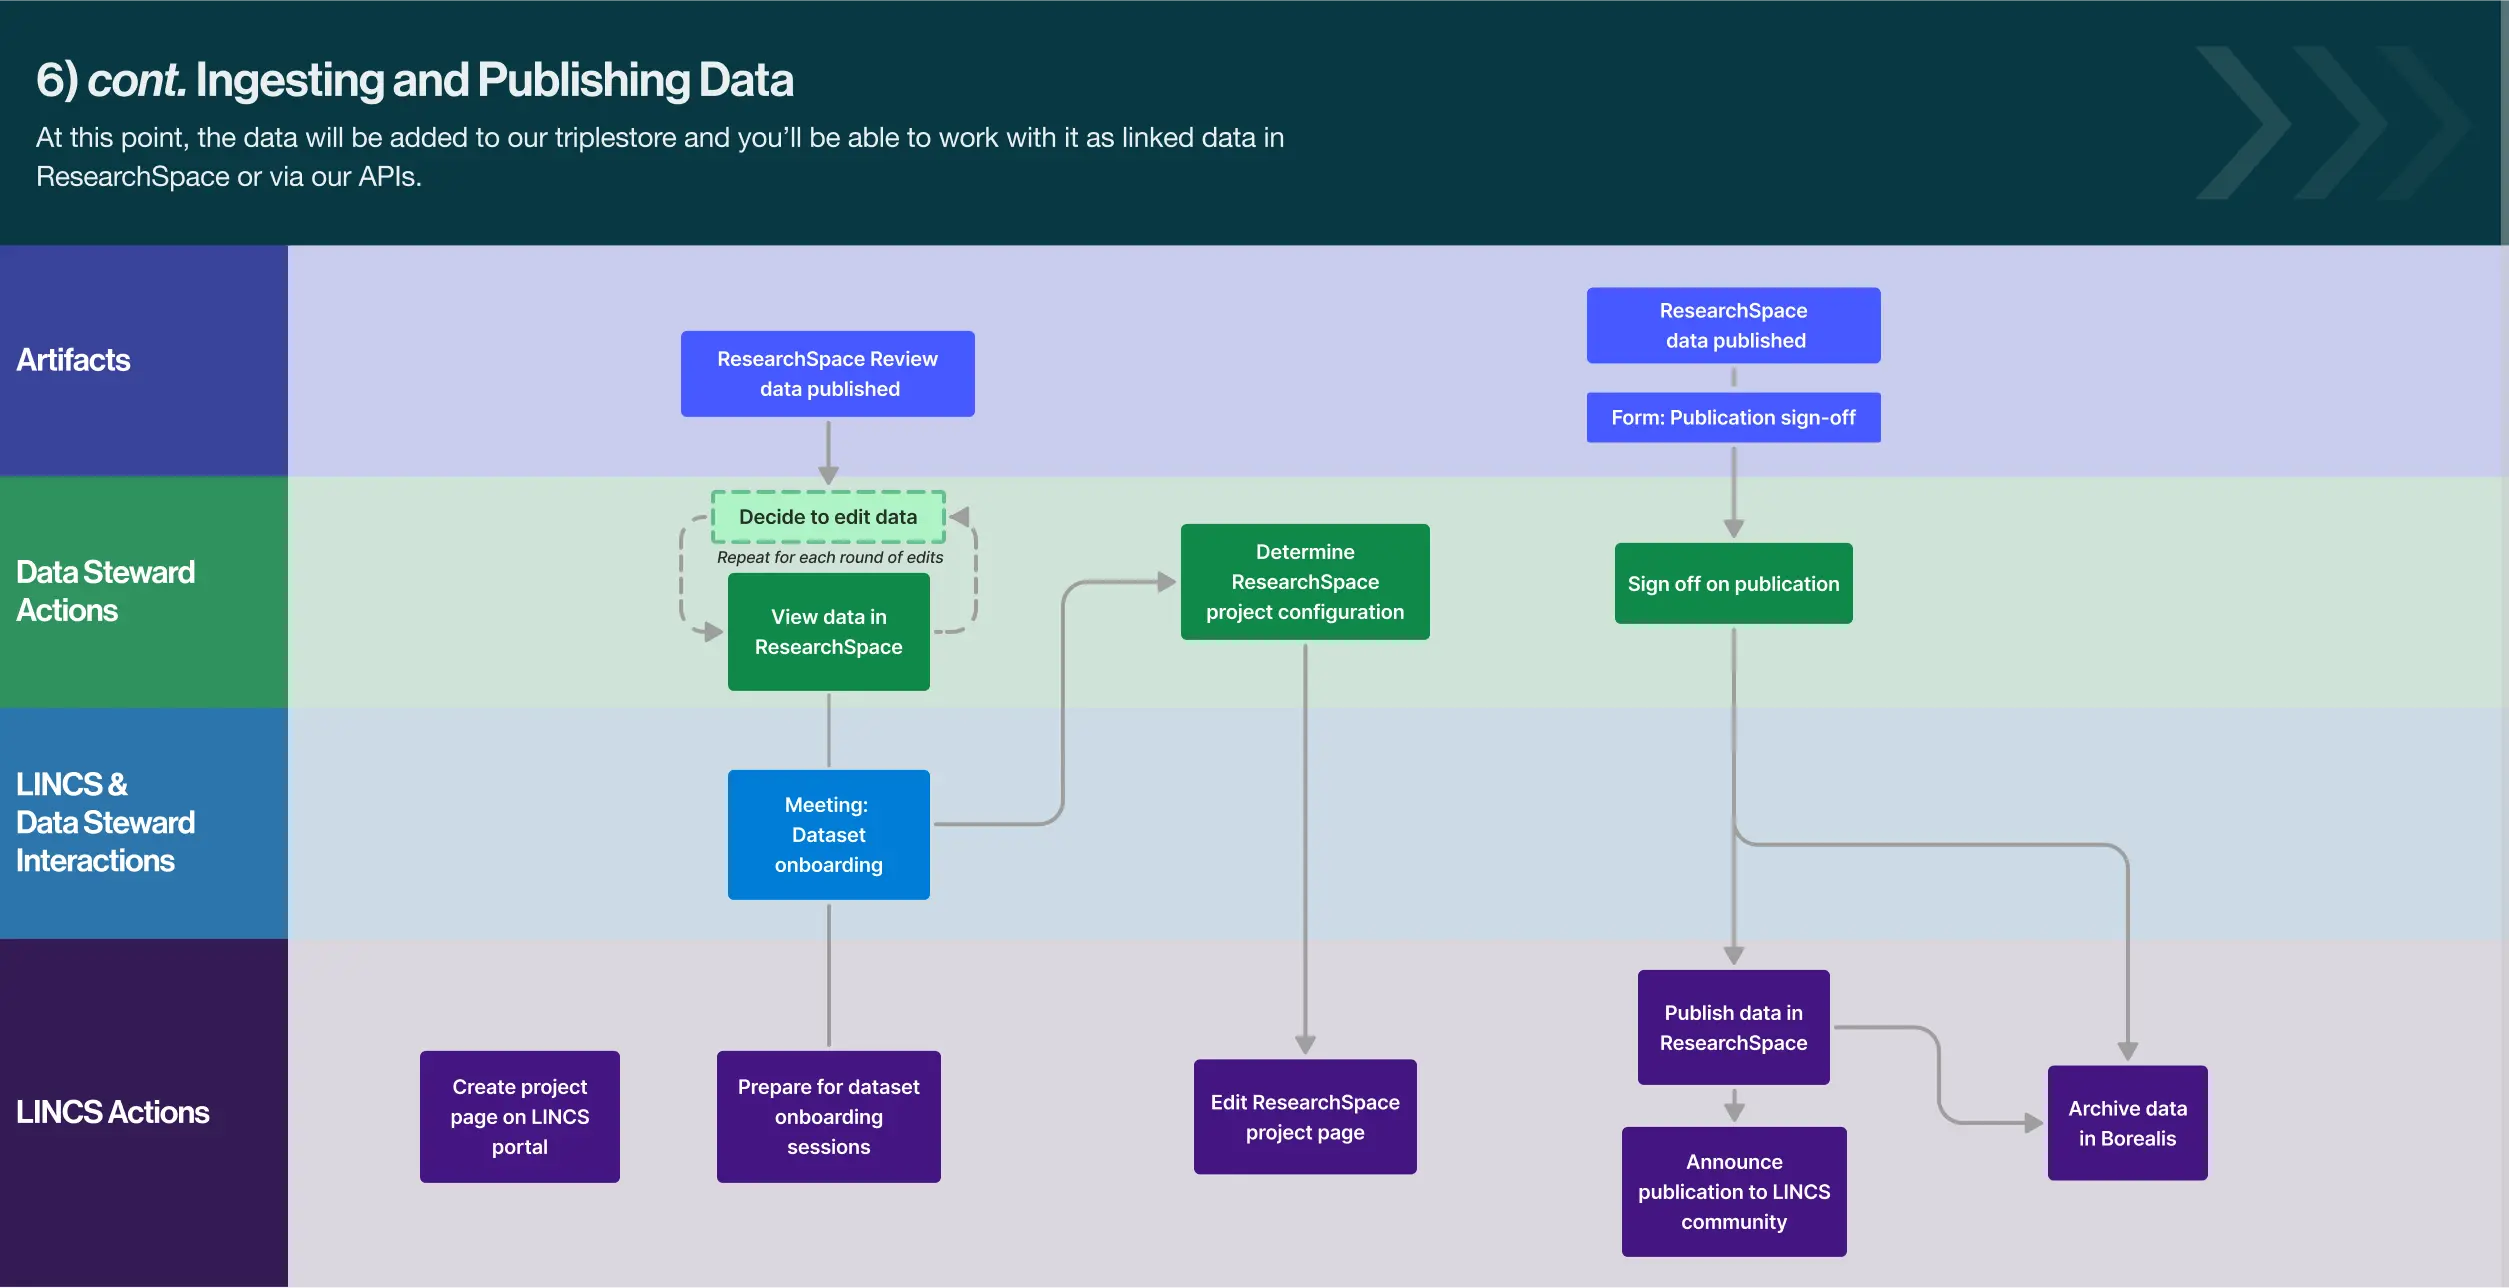Viewport: 2509px width, 1288px height.
Task: Select LINCS & Data Steward Interactions label
Action: [105, 822]
